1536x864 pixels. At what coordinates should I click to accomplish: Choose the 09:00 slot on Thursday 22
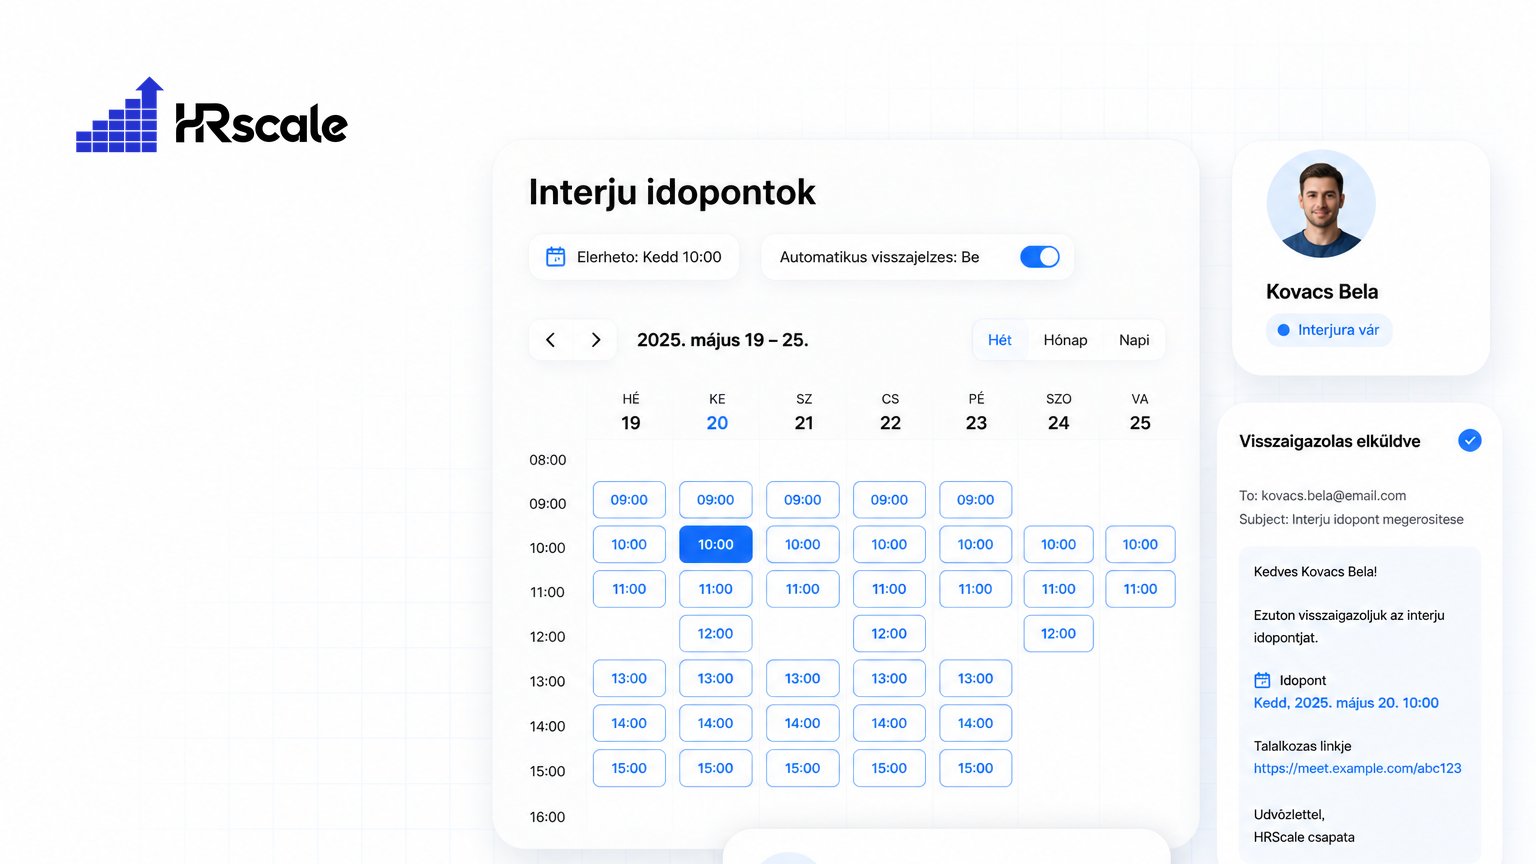tap(889, 500)
